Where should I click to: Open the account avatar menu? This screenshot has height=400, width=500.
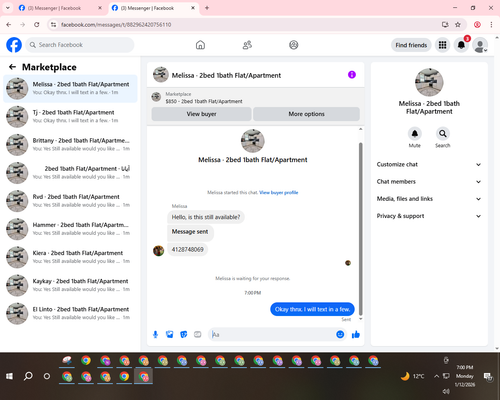[480, 45]
